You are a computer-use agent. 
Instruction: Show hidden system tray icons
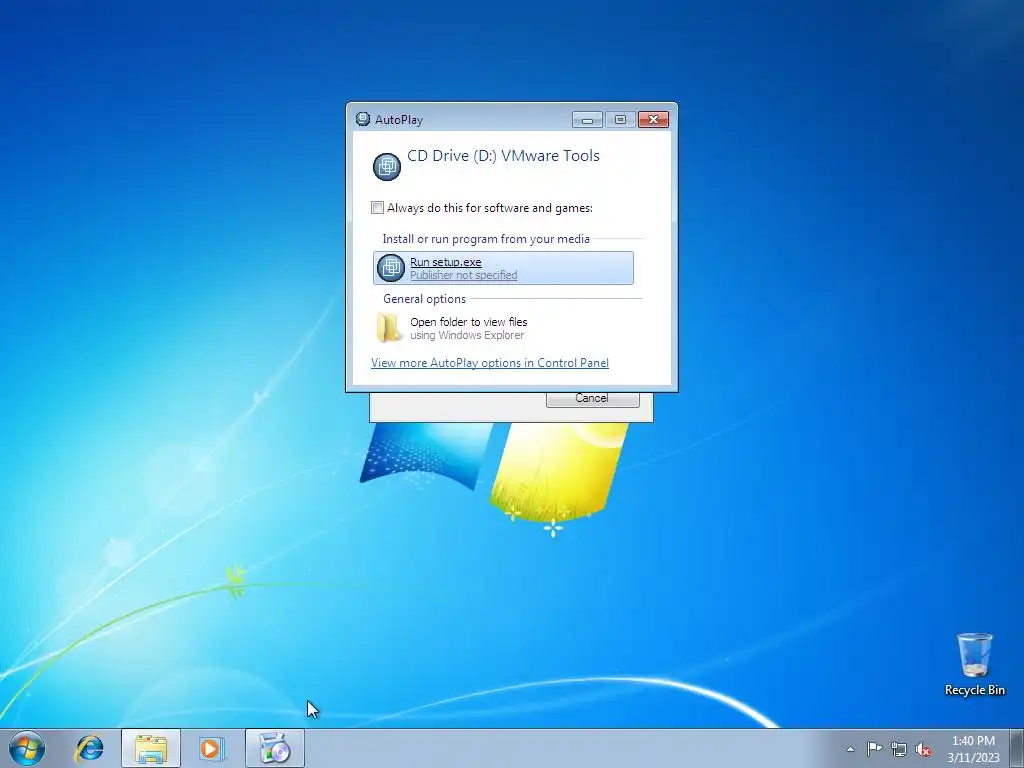pyautogui.click(x=850, y=749)
